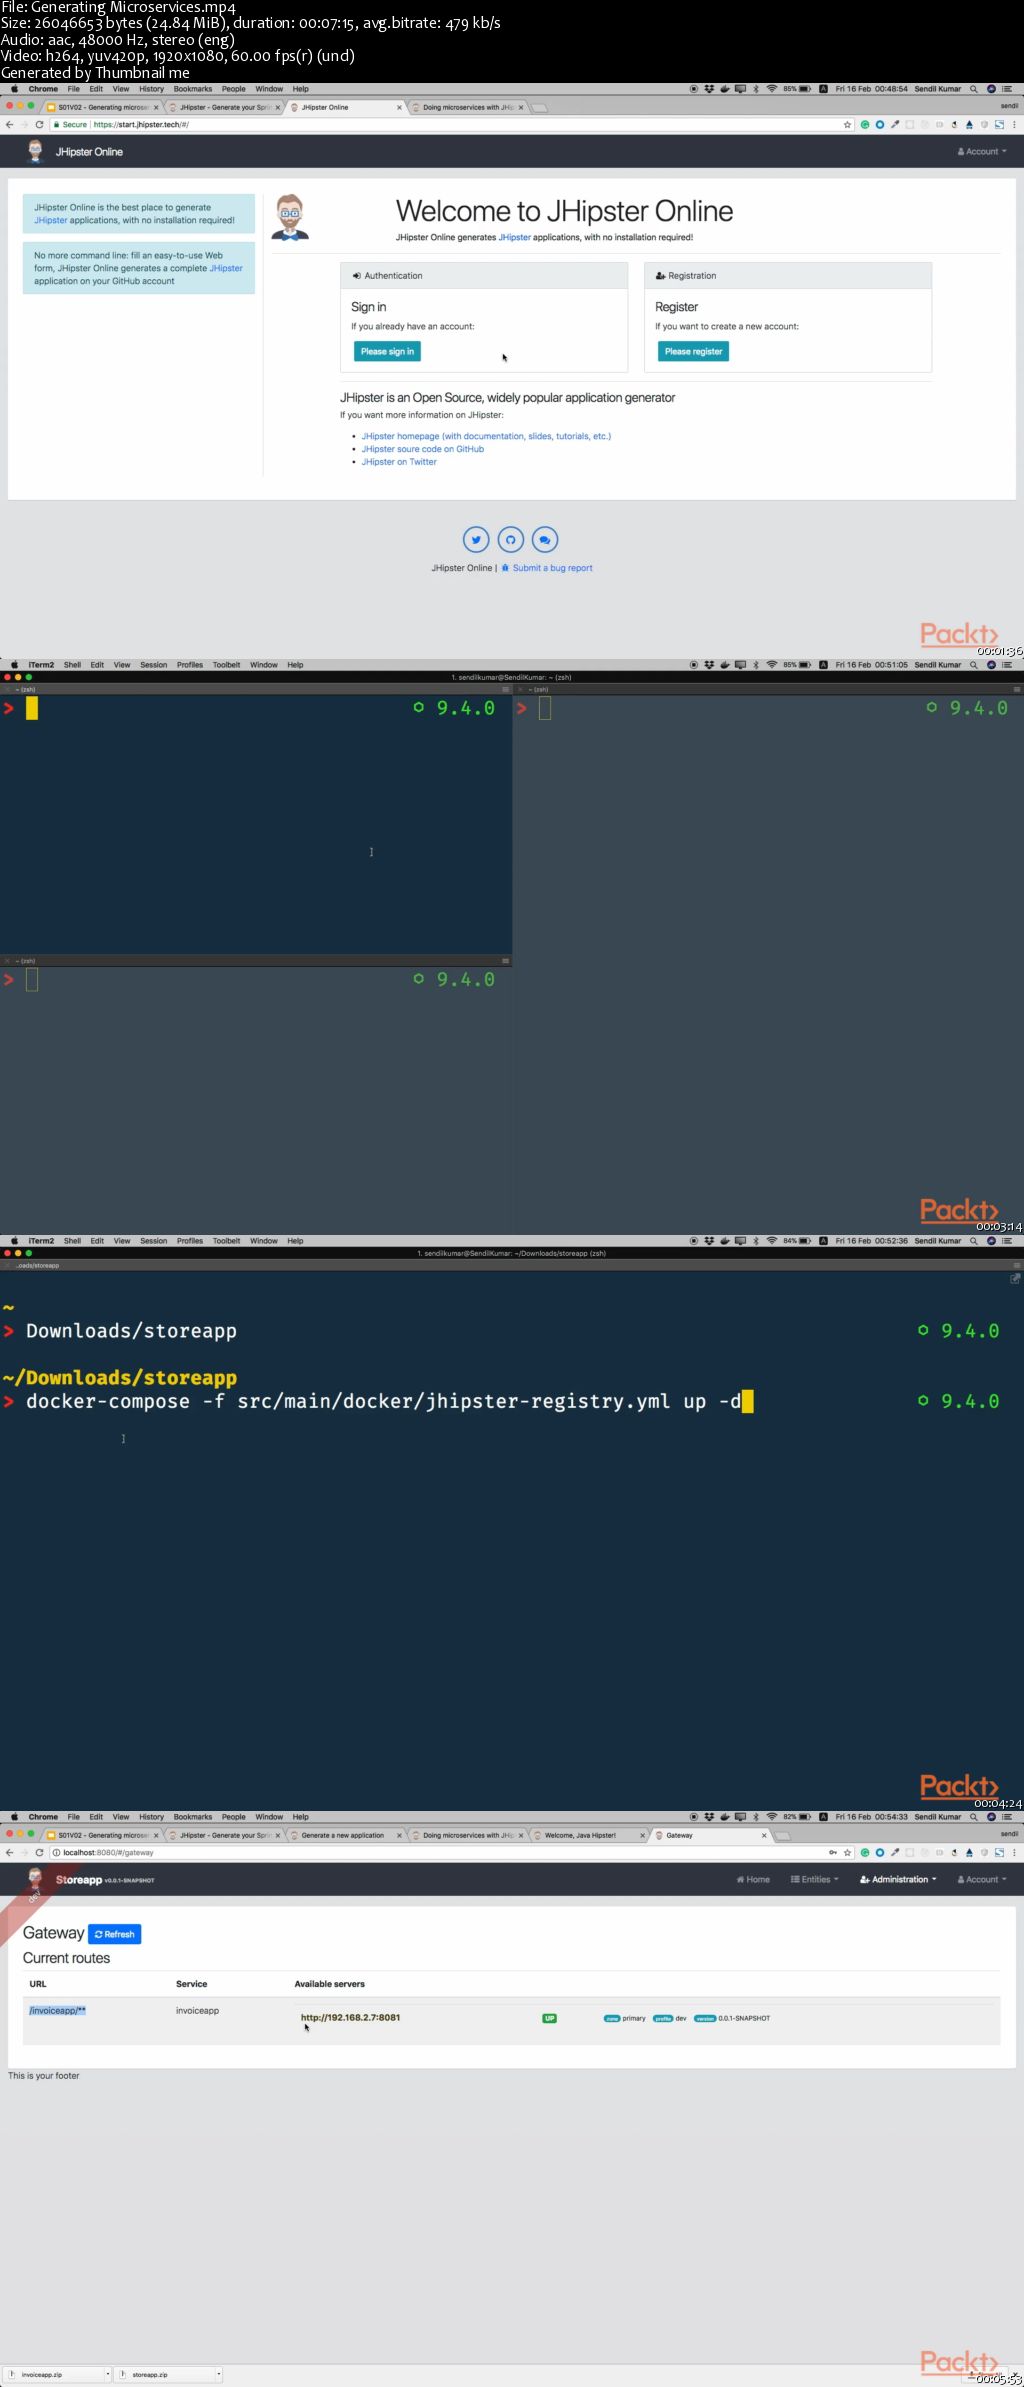Click the pane menu icon of the top-left iTerm2 split pane
This screenshot has width=1024, height=2387.
[505, 689]
